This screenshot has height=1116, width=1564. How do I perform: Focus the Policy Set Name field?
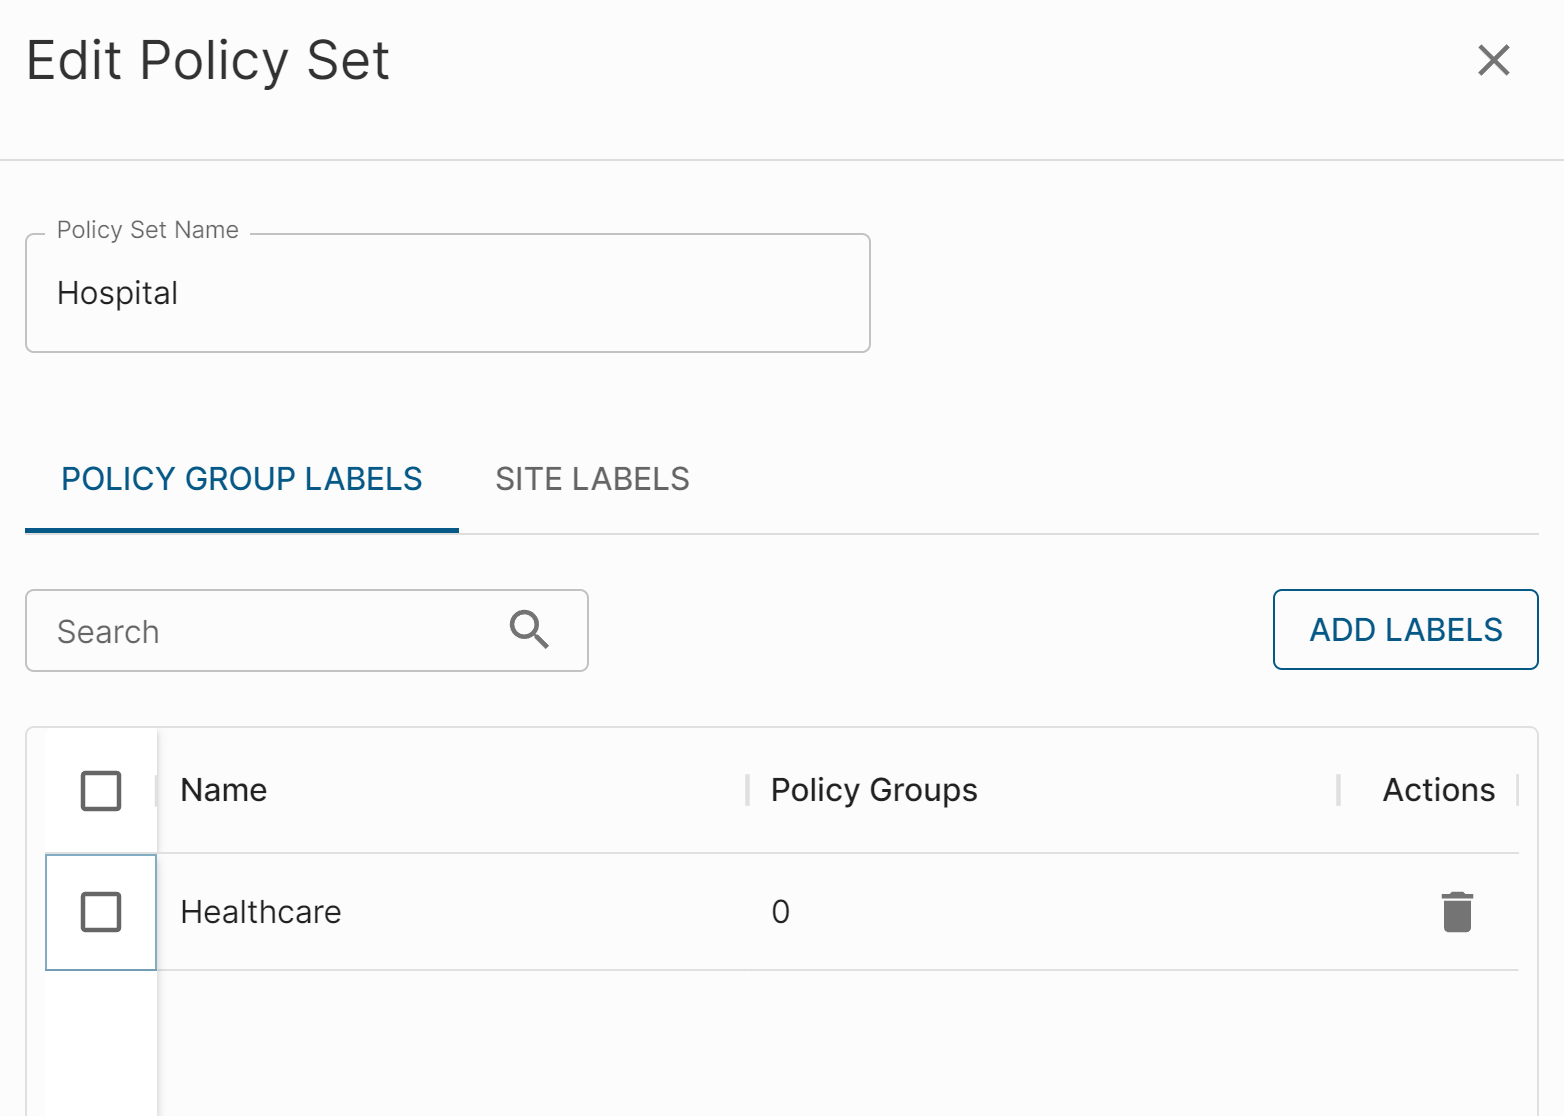click(447, 293)
